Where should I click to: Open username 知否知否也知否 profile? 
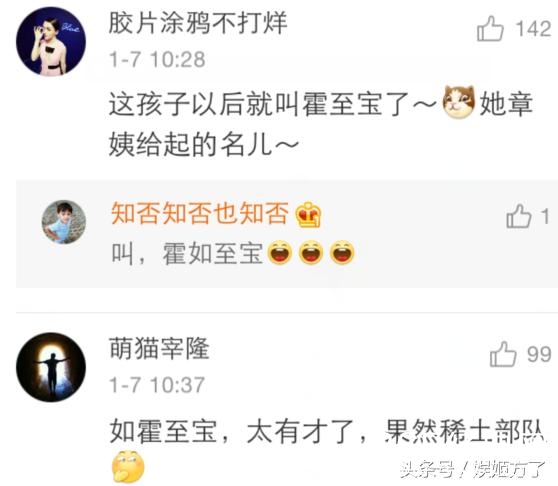(x=200, y=213)
